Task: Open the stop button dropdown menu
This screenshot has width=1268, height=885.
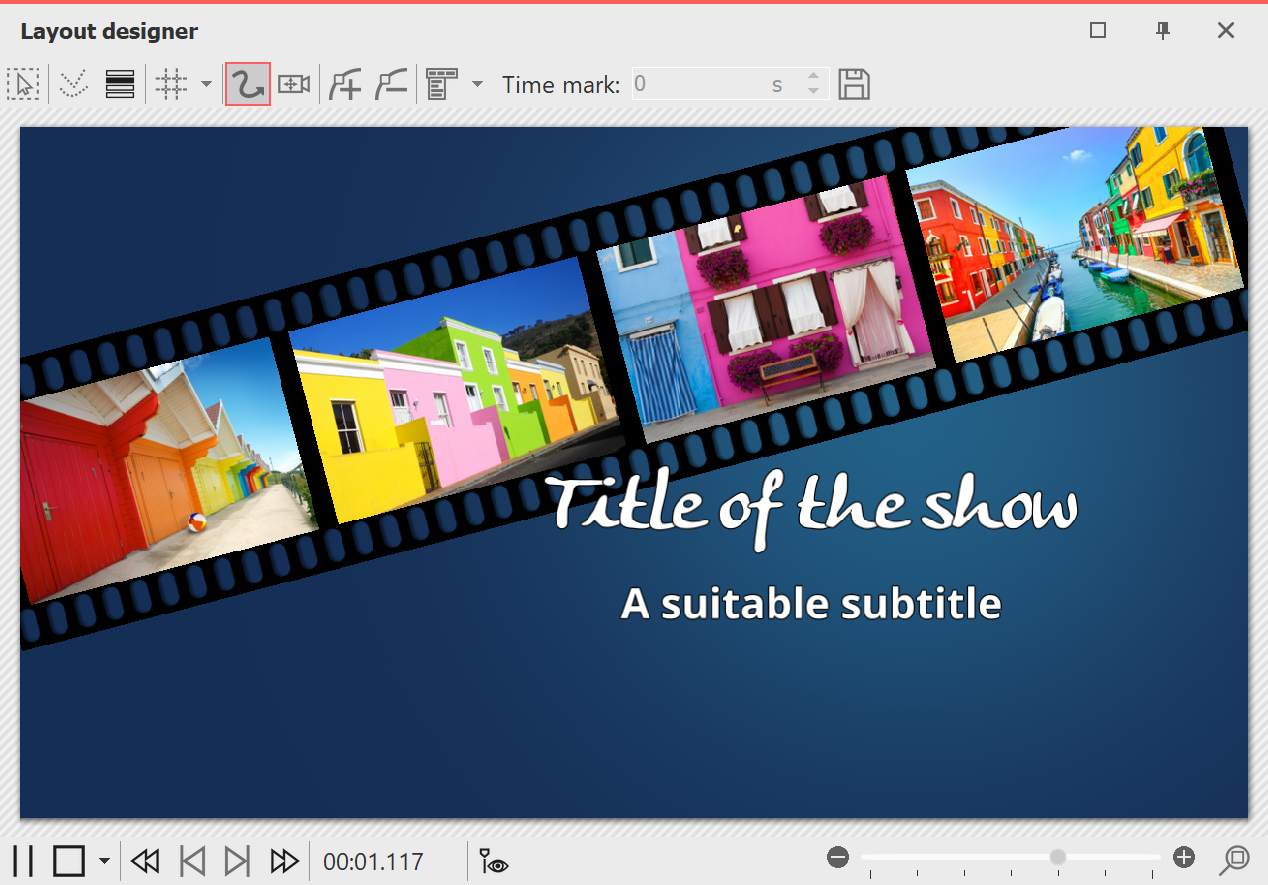Action: coord(103,860)
